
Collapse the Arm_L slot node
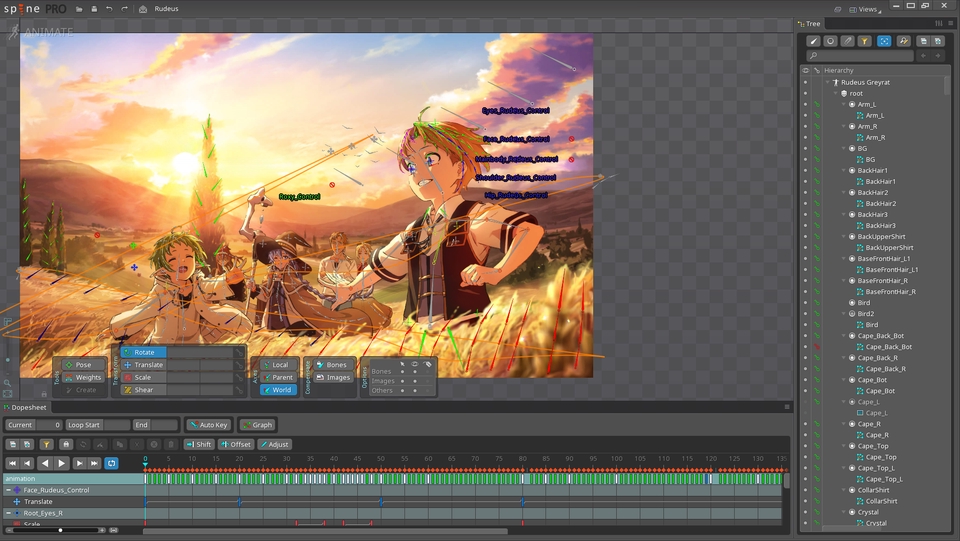pyautogui.click(x=844, y=104)
